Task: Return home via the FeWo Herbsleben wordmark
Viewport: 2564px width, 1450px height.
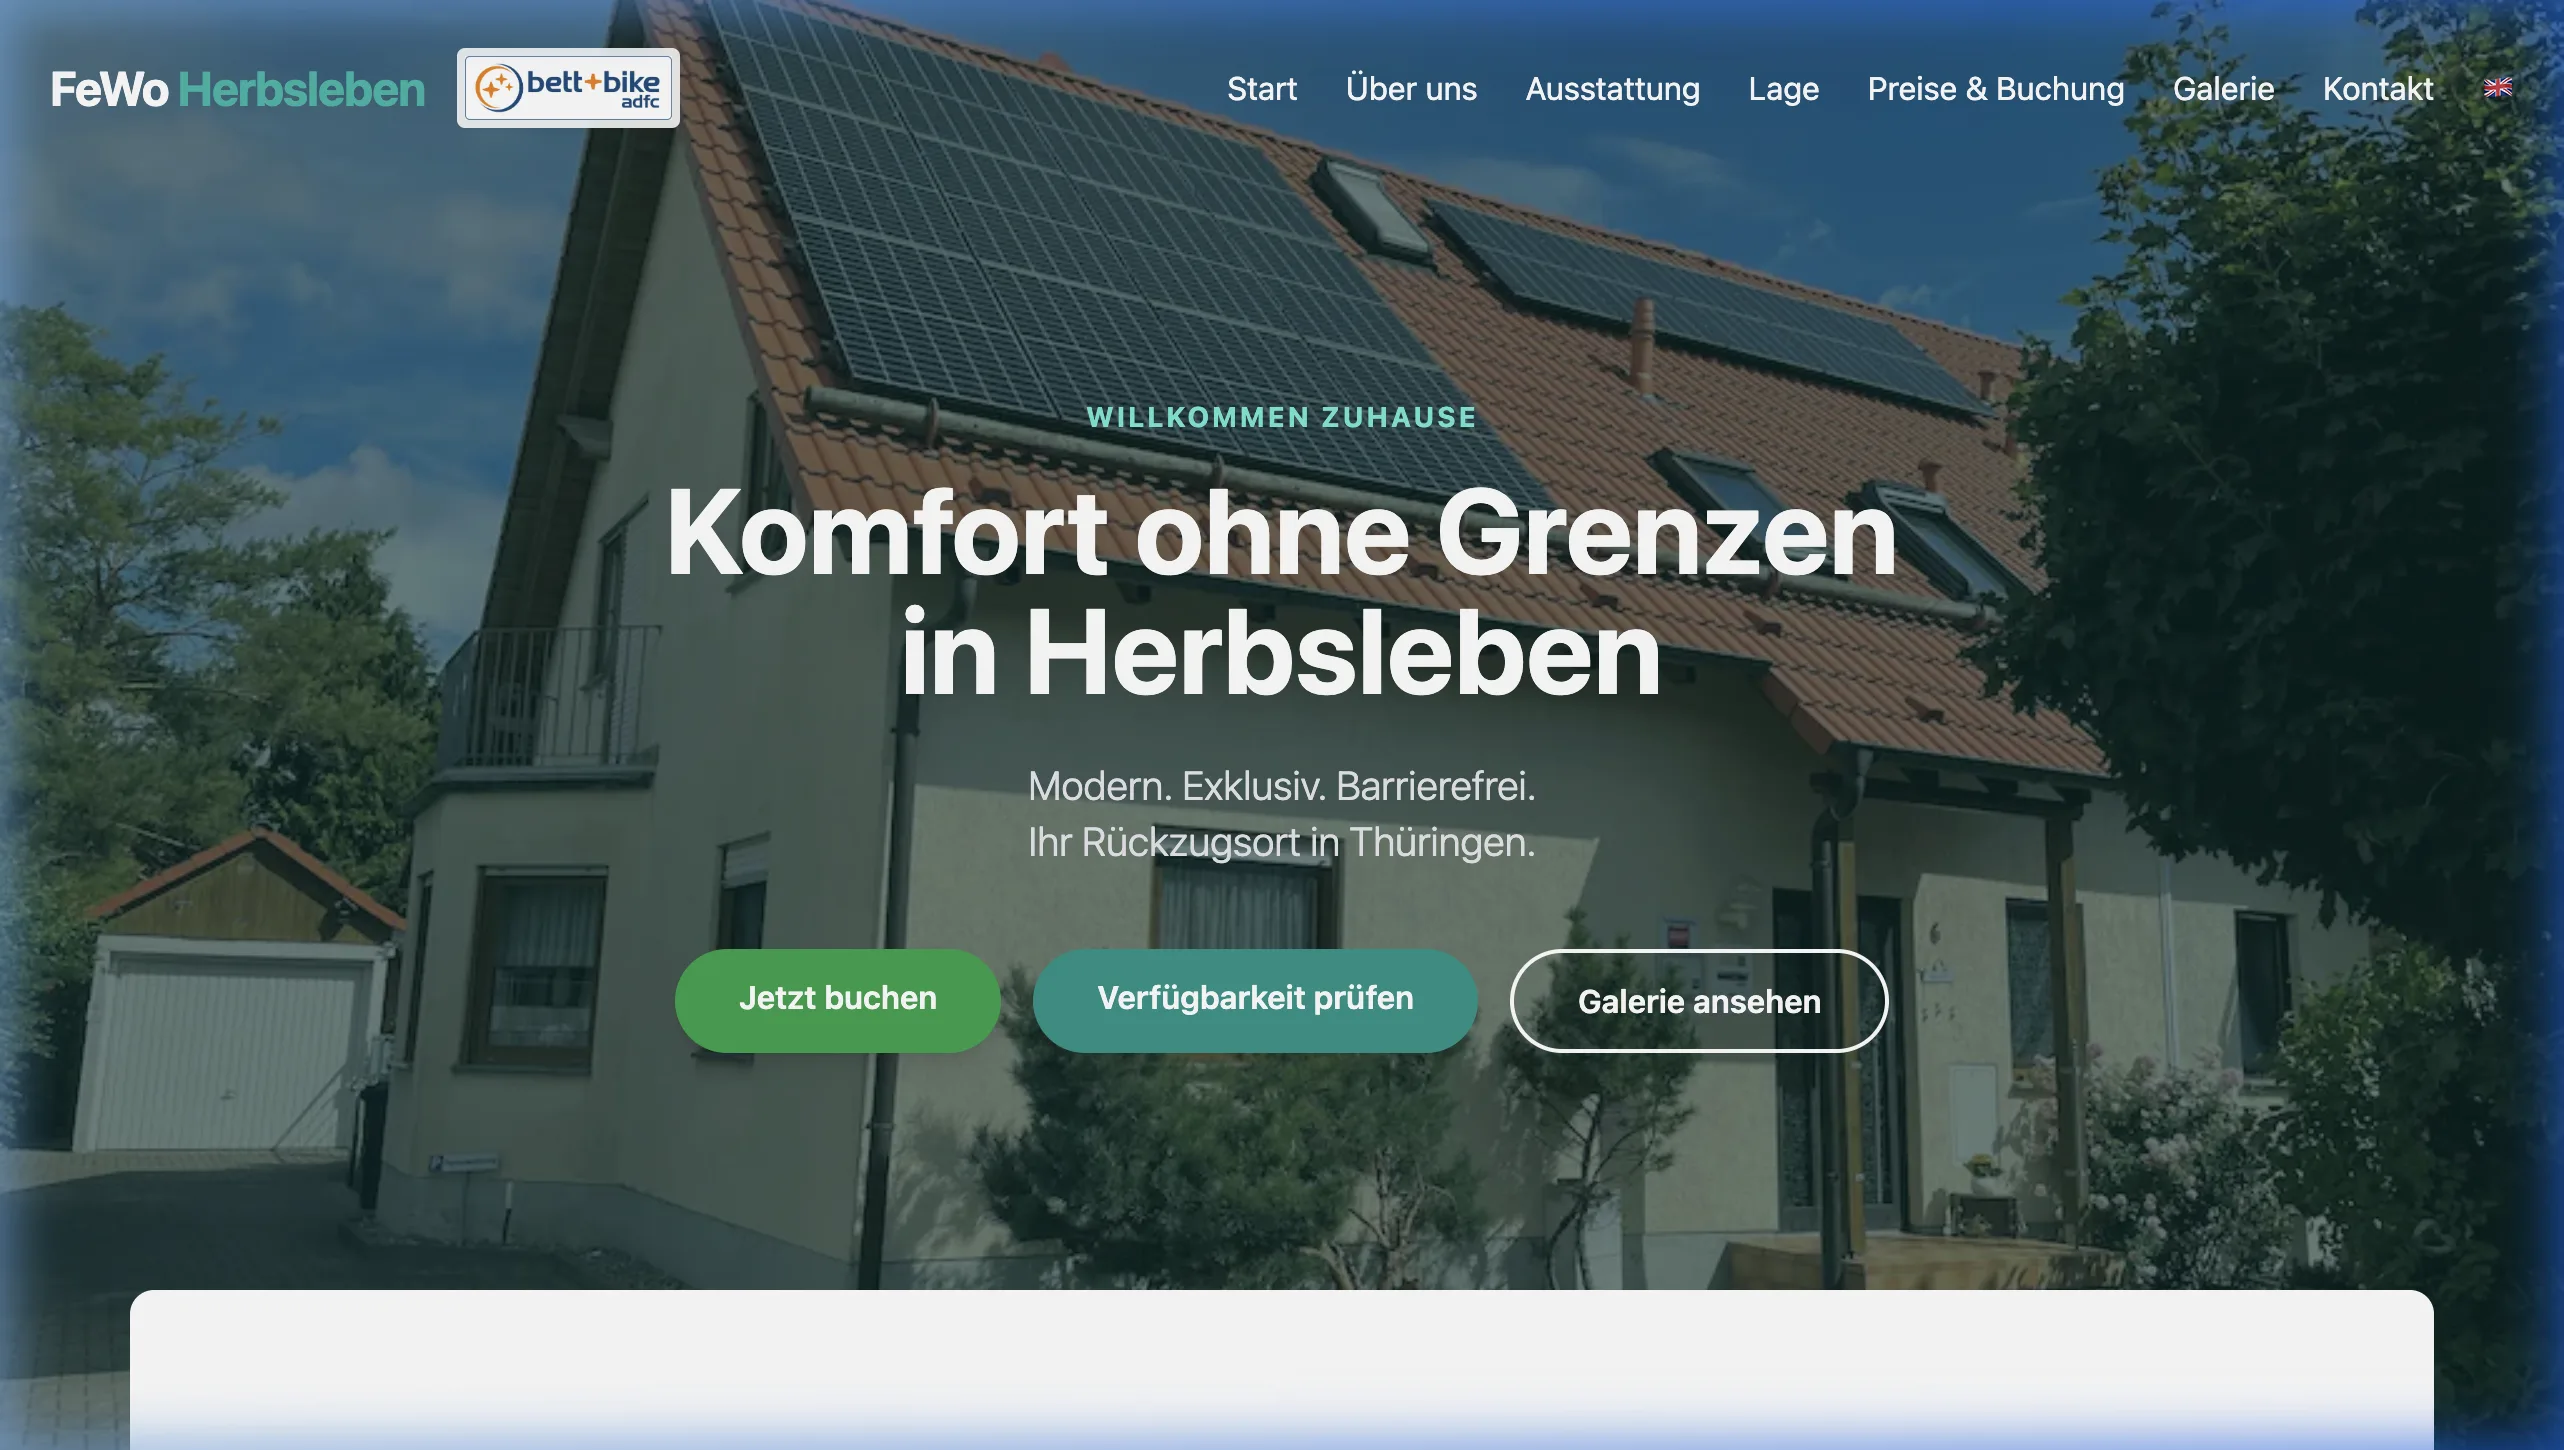Action: (x=238, y=89)
